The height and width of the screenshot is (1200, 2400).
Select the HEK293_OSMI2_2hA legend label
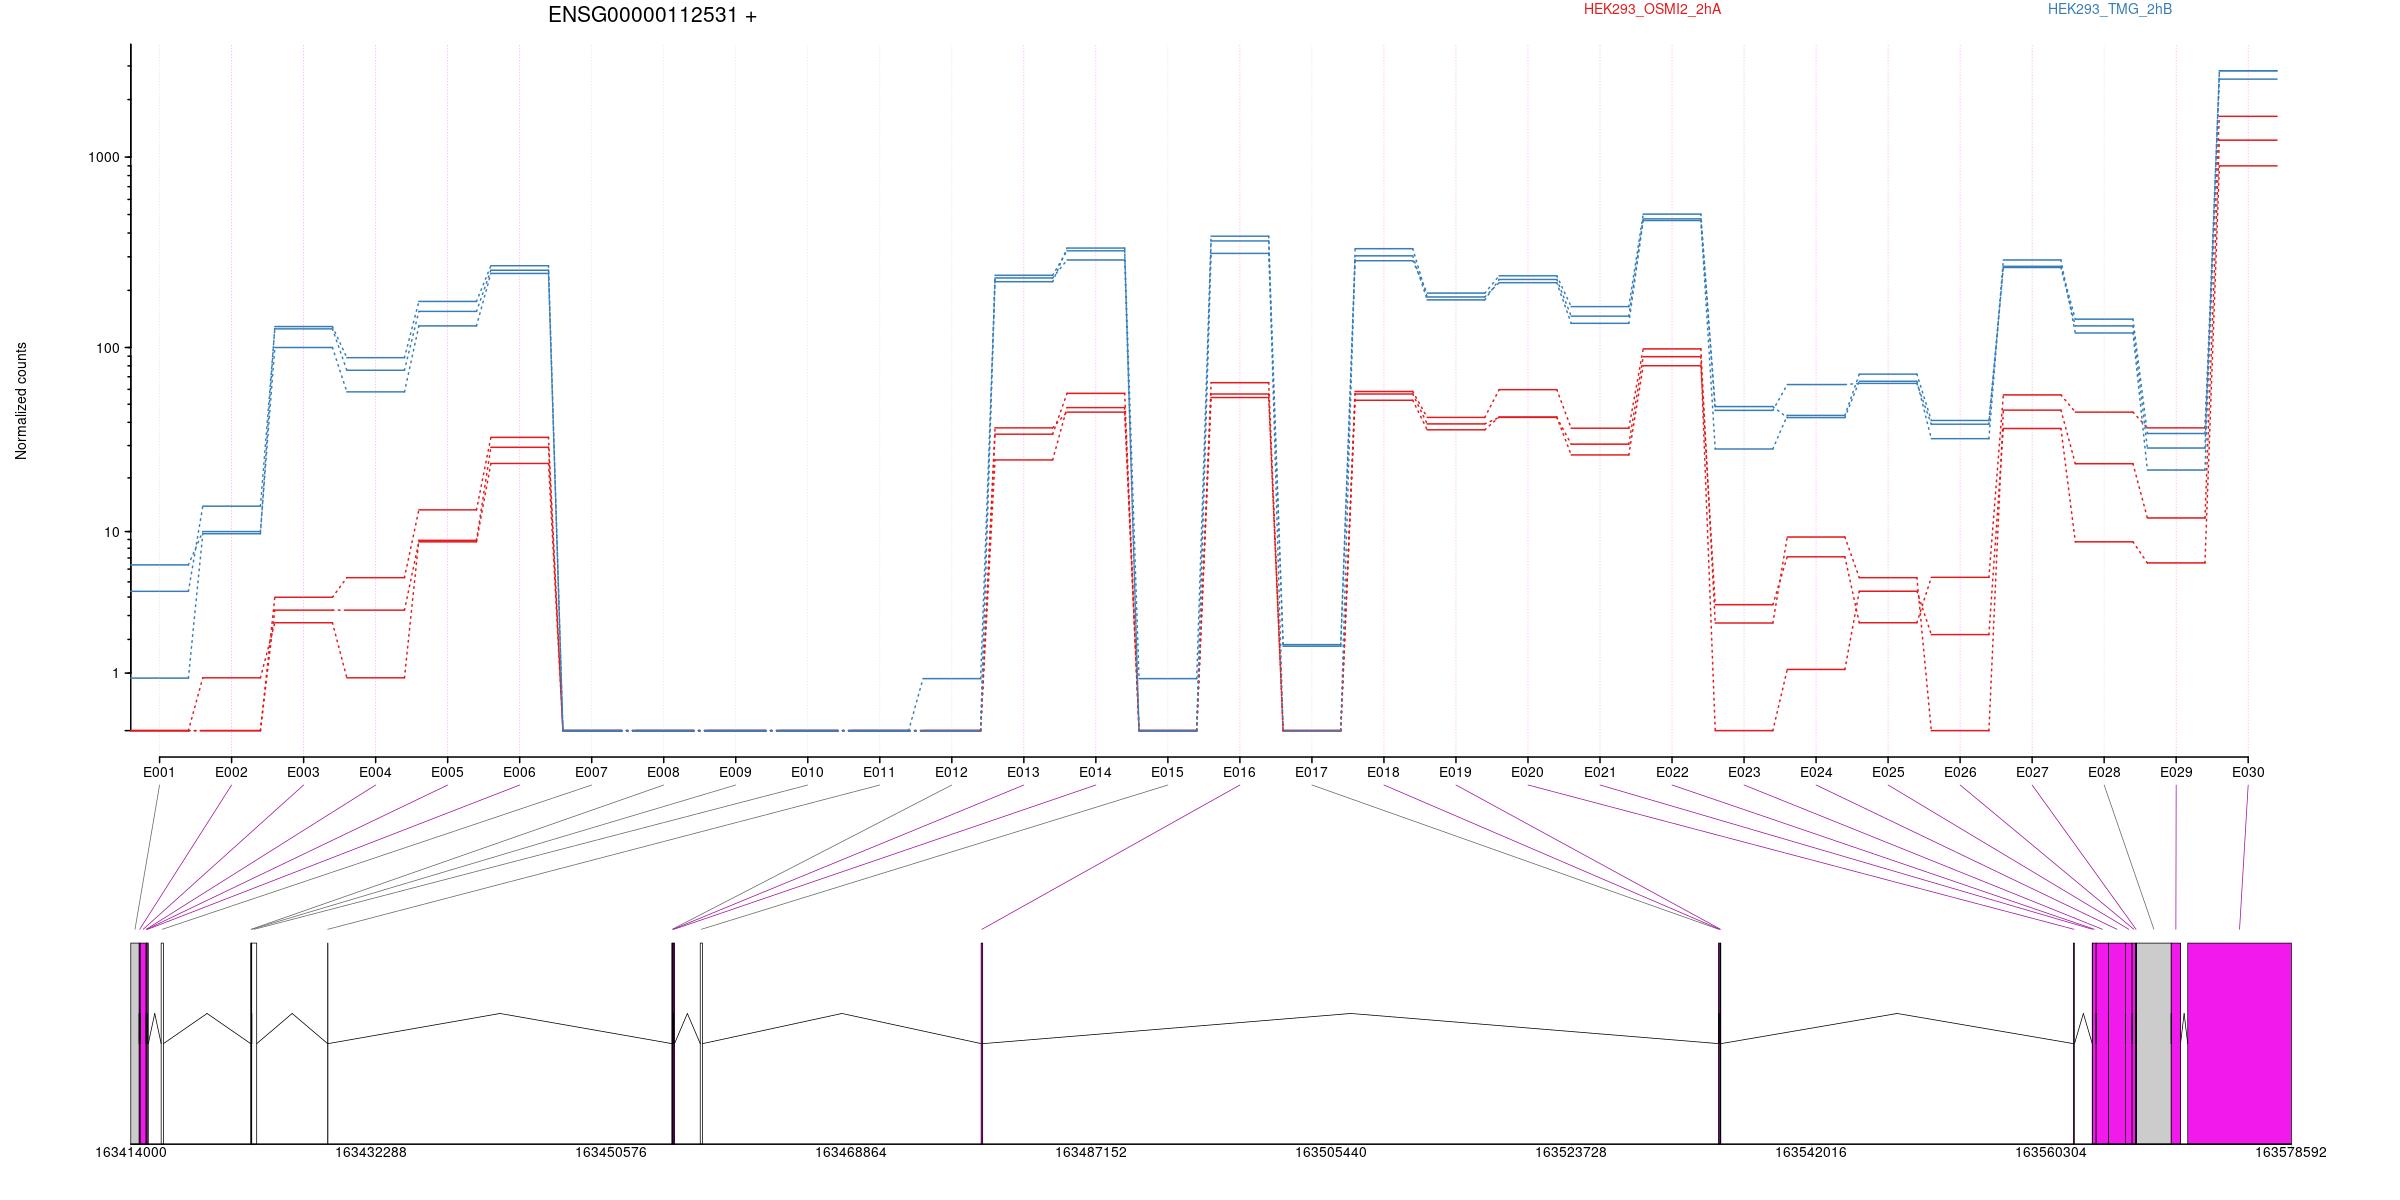[1652, 10]
